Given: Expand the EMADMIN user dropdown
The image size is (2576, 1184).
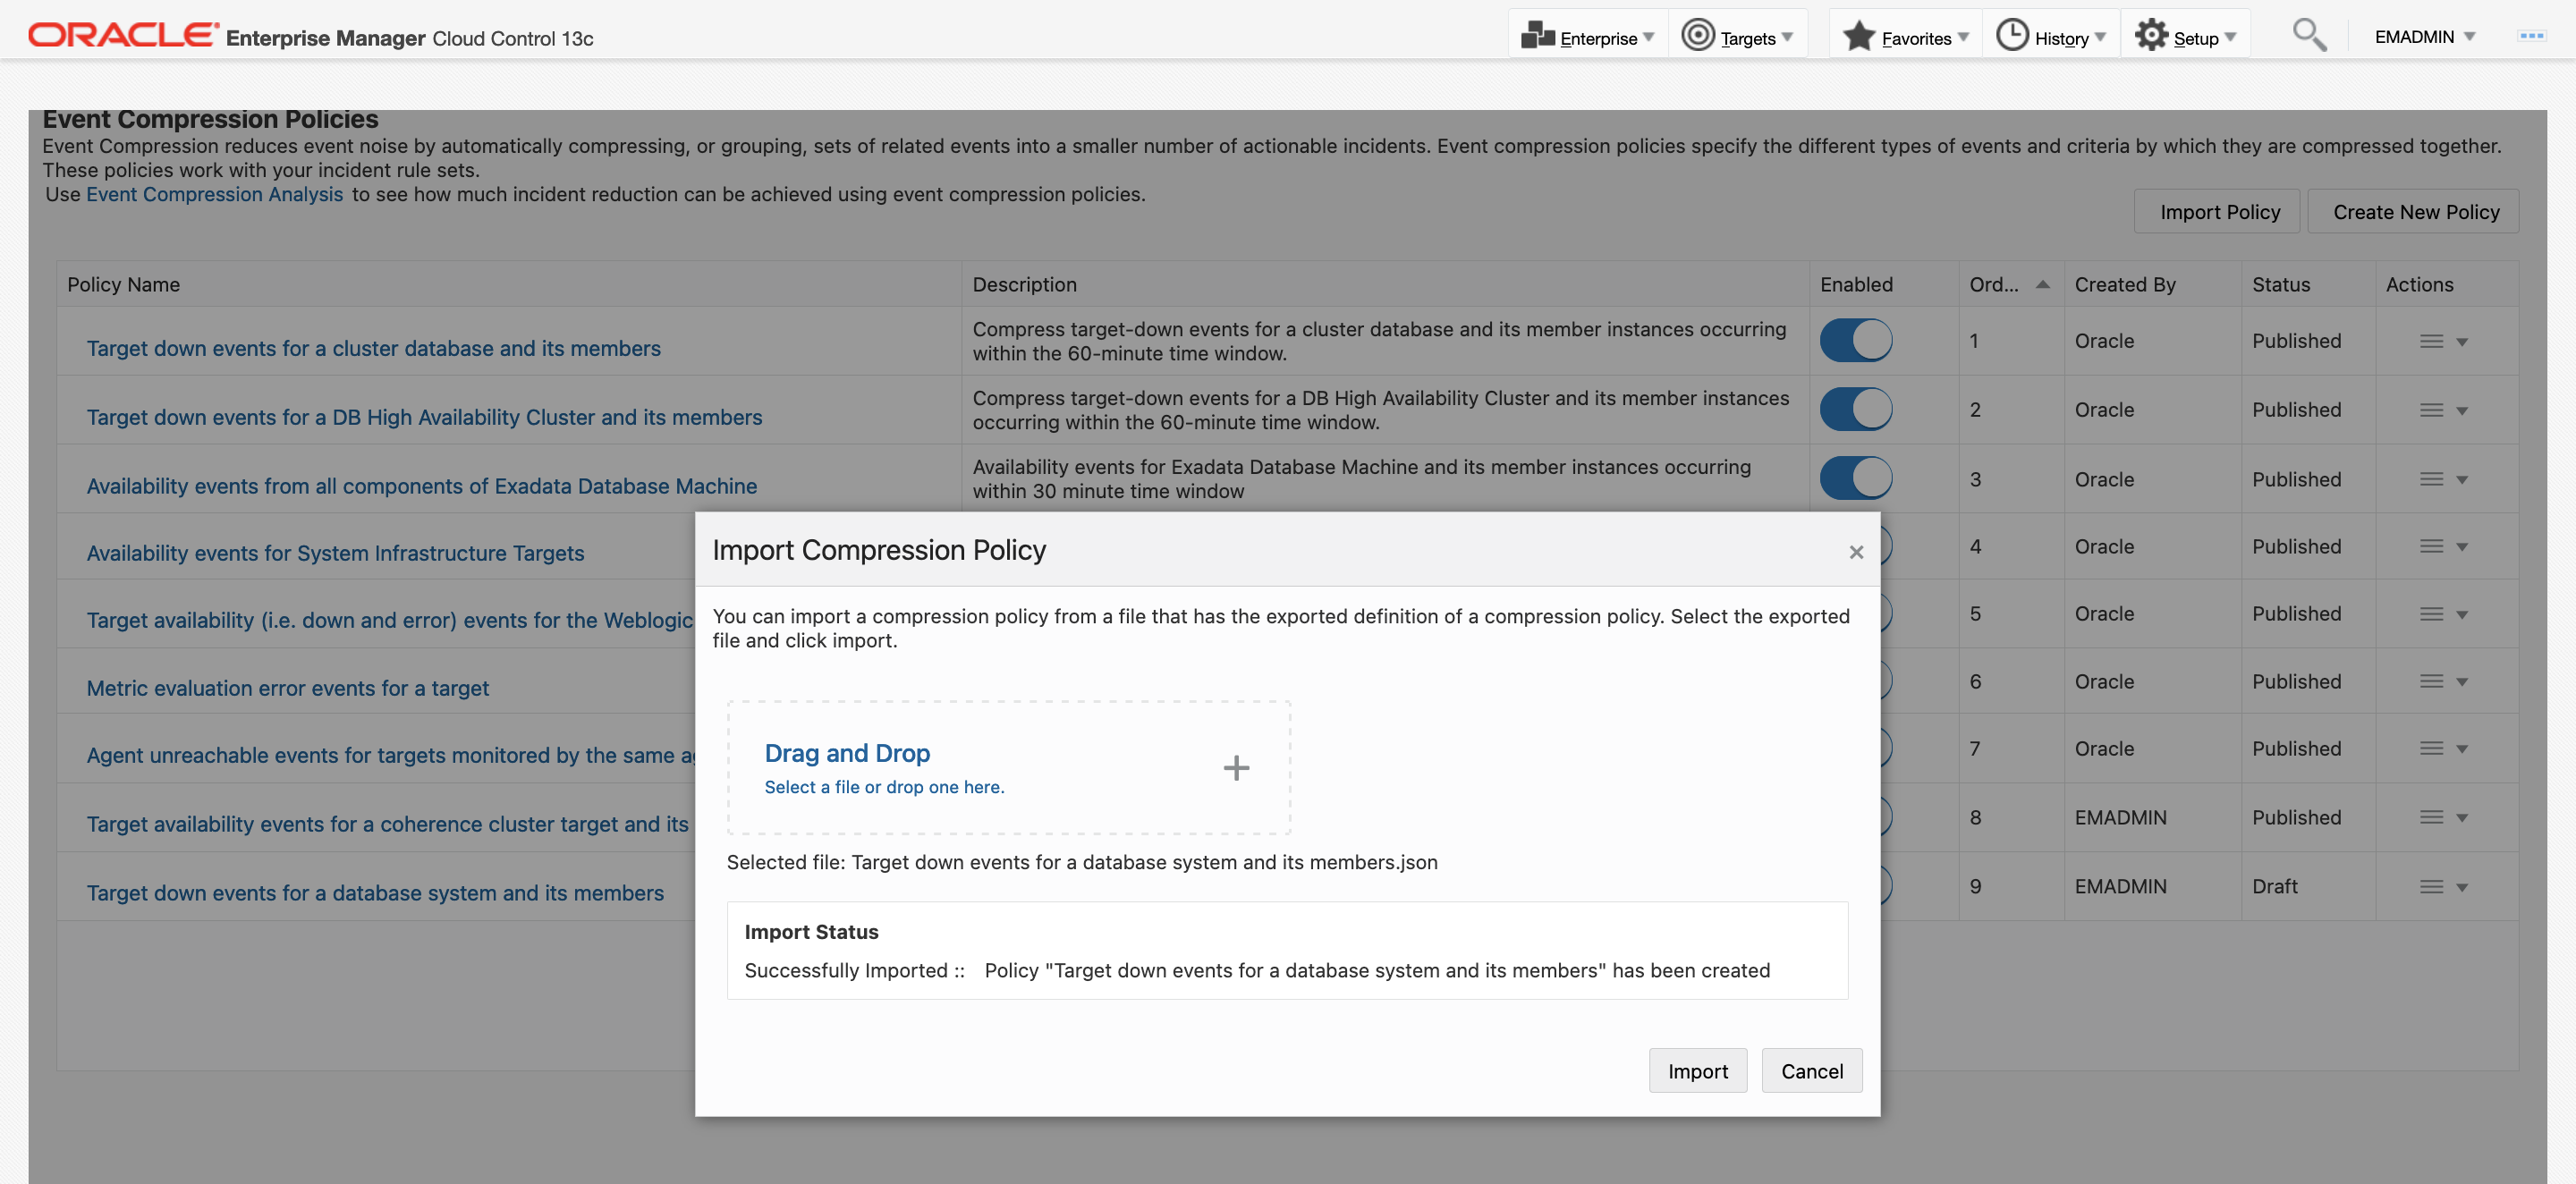Looking at the screenshot, I should 2424,37.
